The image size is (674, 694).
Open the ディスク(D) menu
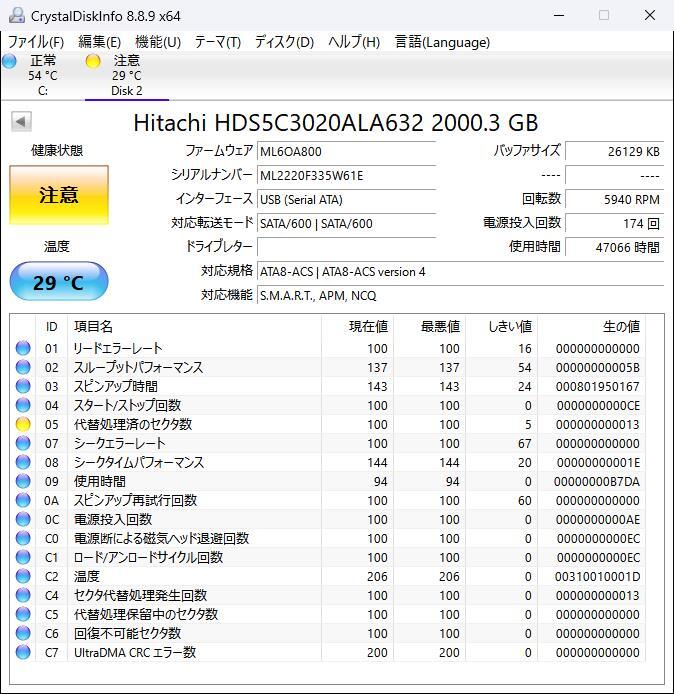point(284,42)
